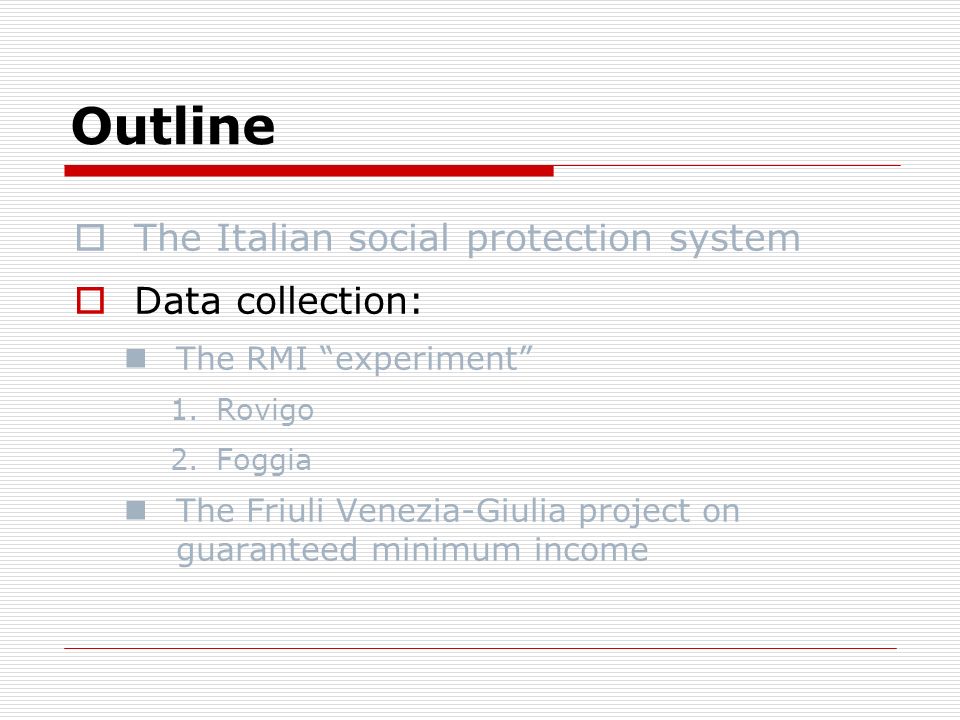The height and width of the screenshot is (720, 960).
Task: Click the filled square bullet before Friuli Venezia-Giulia
Action: pos(136,510)
